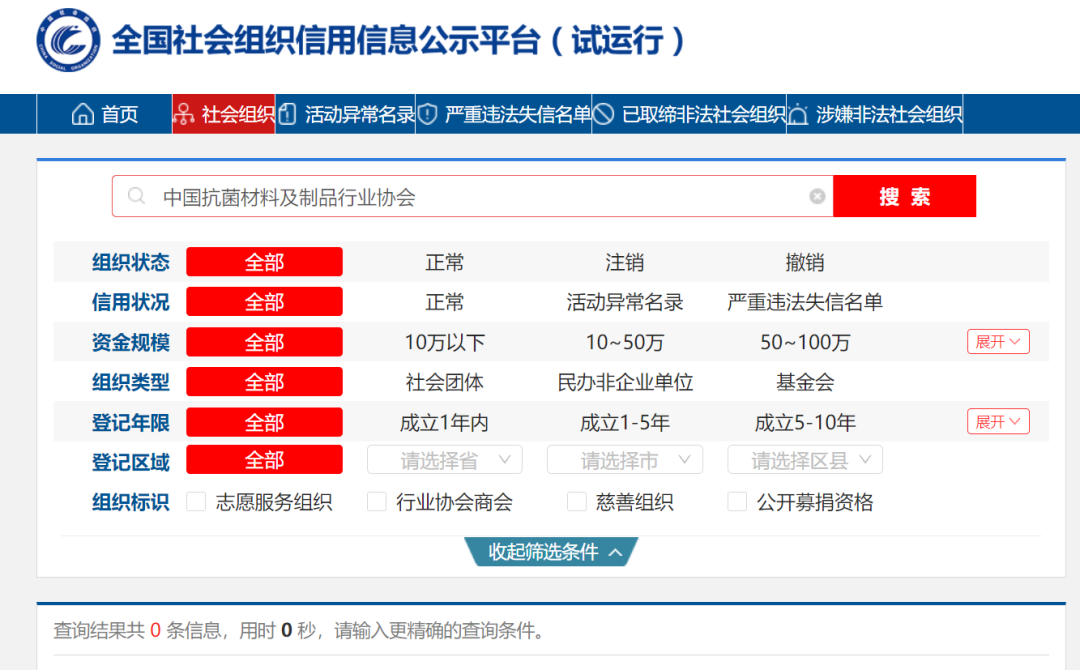Screen dimensions: 1080x670
Task: Click the red 搜索 search button
Action: [x=905, y=196]
